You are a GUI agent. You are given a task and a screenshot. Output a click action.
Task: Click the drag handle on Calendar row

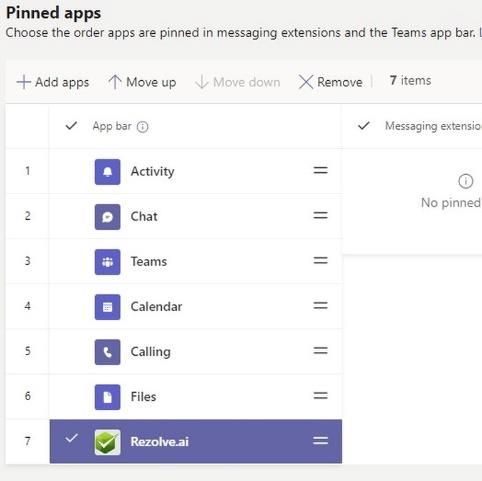320,305
